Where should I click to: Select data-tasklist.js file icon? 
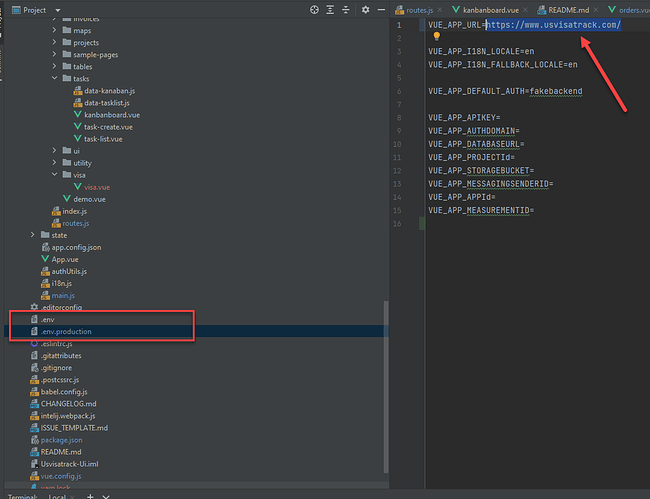tap(78, 103)
